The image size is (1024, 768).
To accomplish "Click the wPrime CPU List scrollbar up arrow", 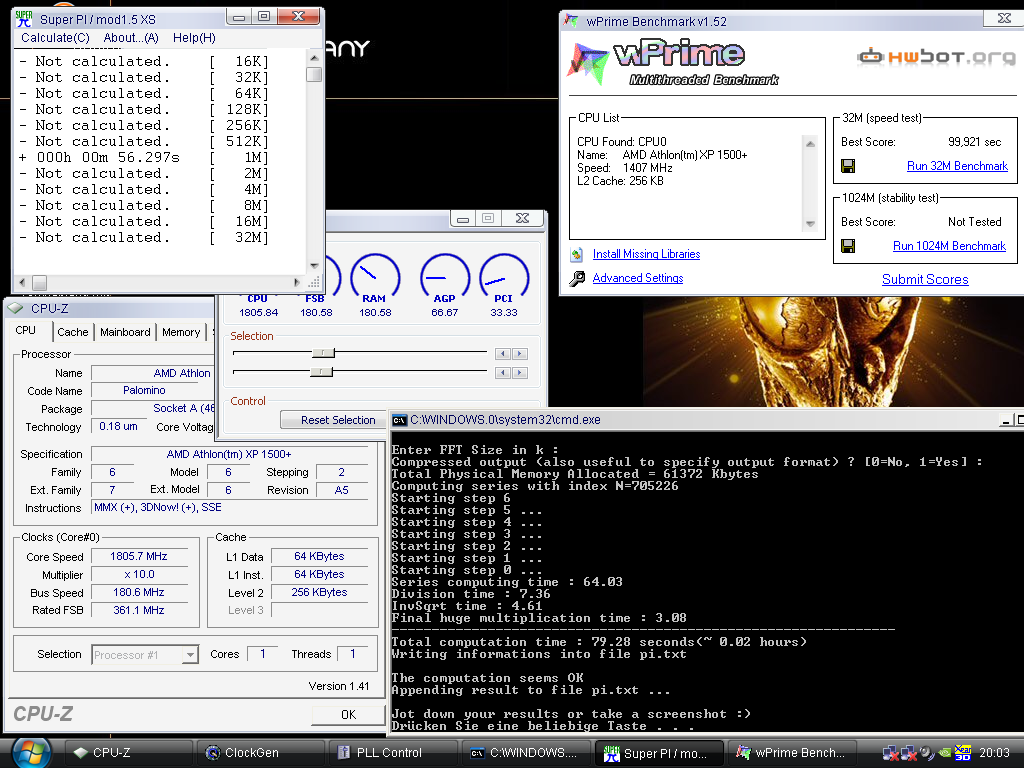I will [x=810, y=144].
